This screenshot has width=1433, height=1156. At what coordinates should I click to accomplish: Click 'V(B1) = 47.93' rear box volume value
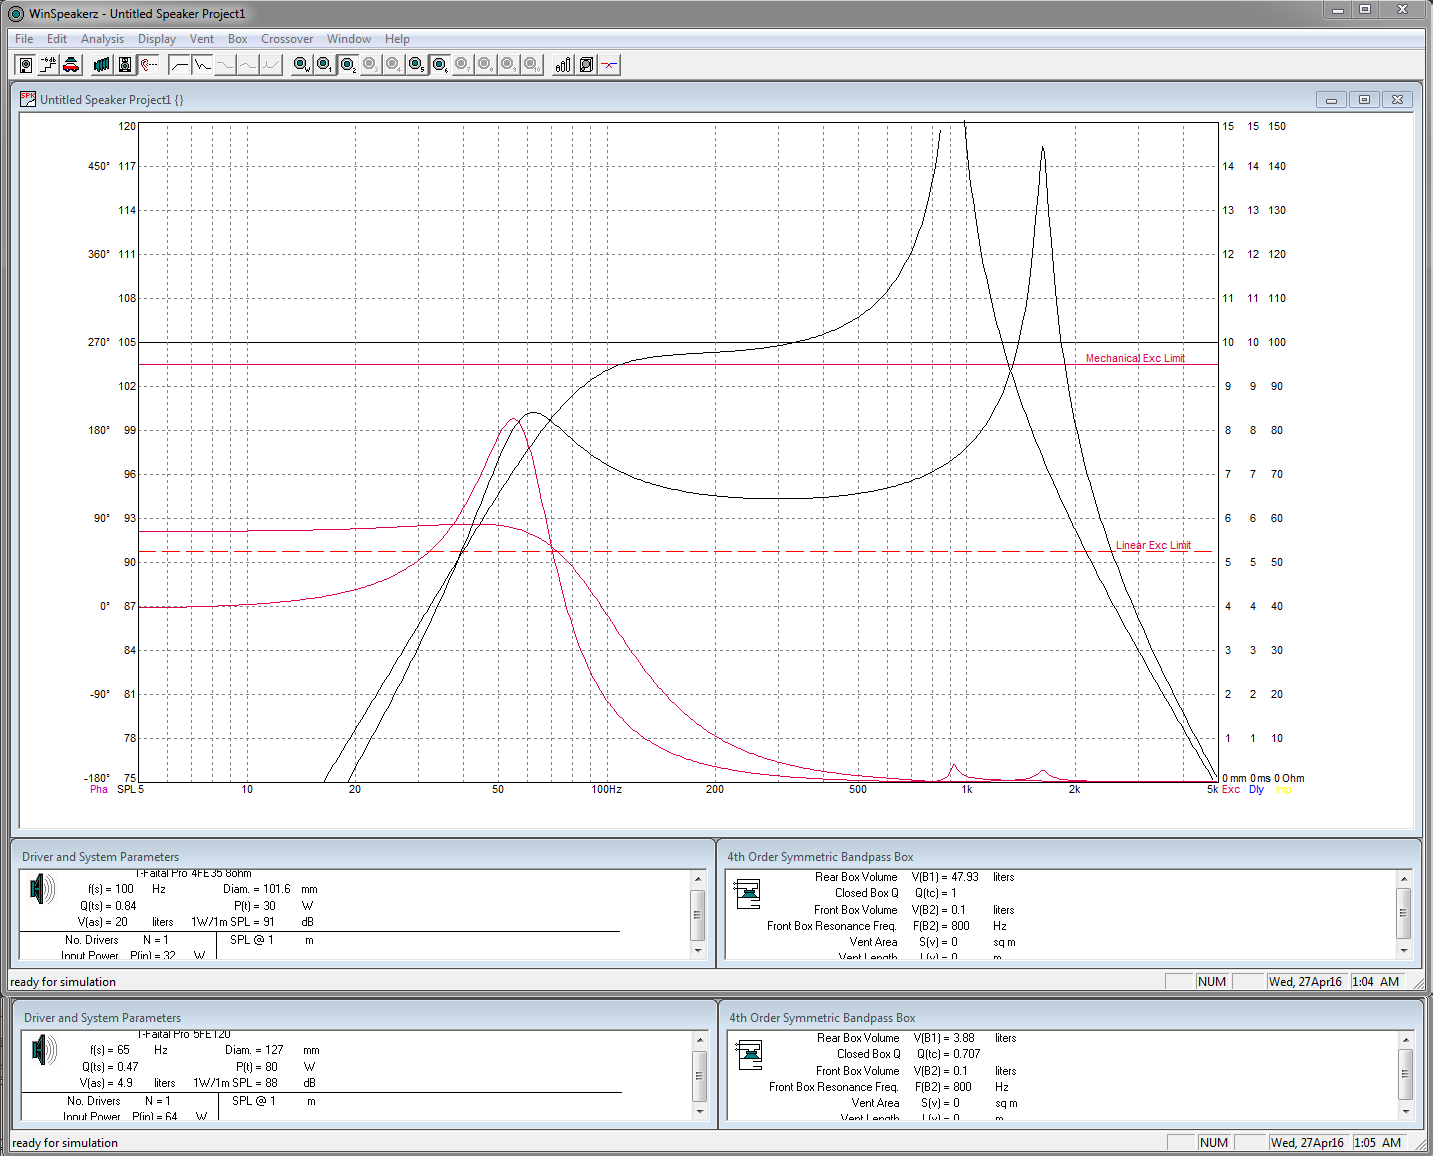click(x=945, y=877)
